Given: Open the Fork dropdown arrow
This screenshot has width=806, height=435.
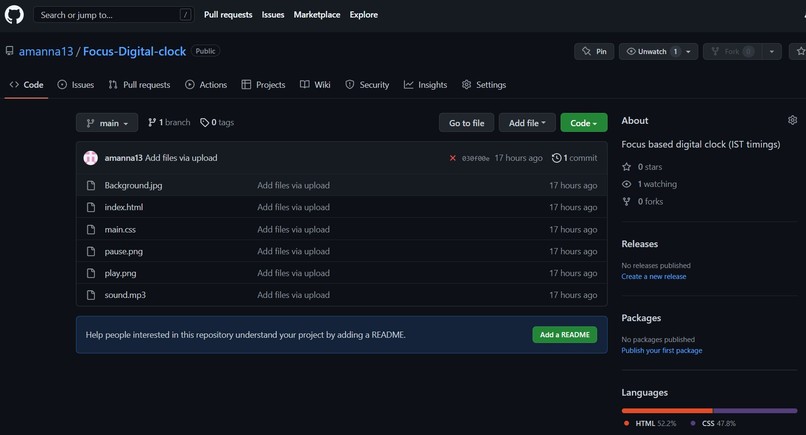Looking at the screenshot, I should click(x=772, y=51).
